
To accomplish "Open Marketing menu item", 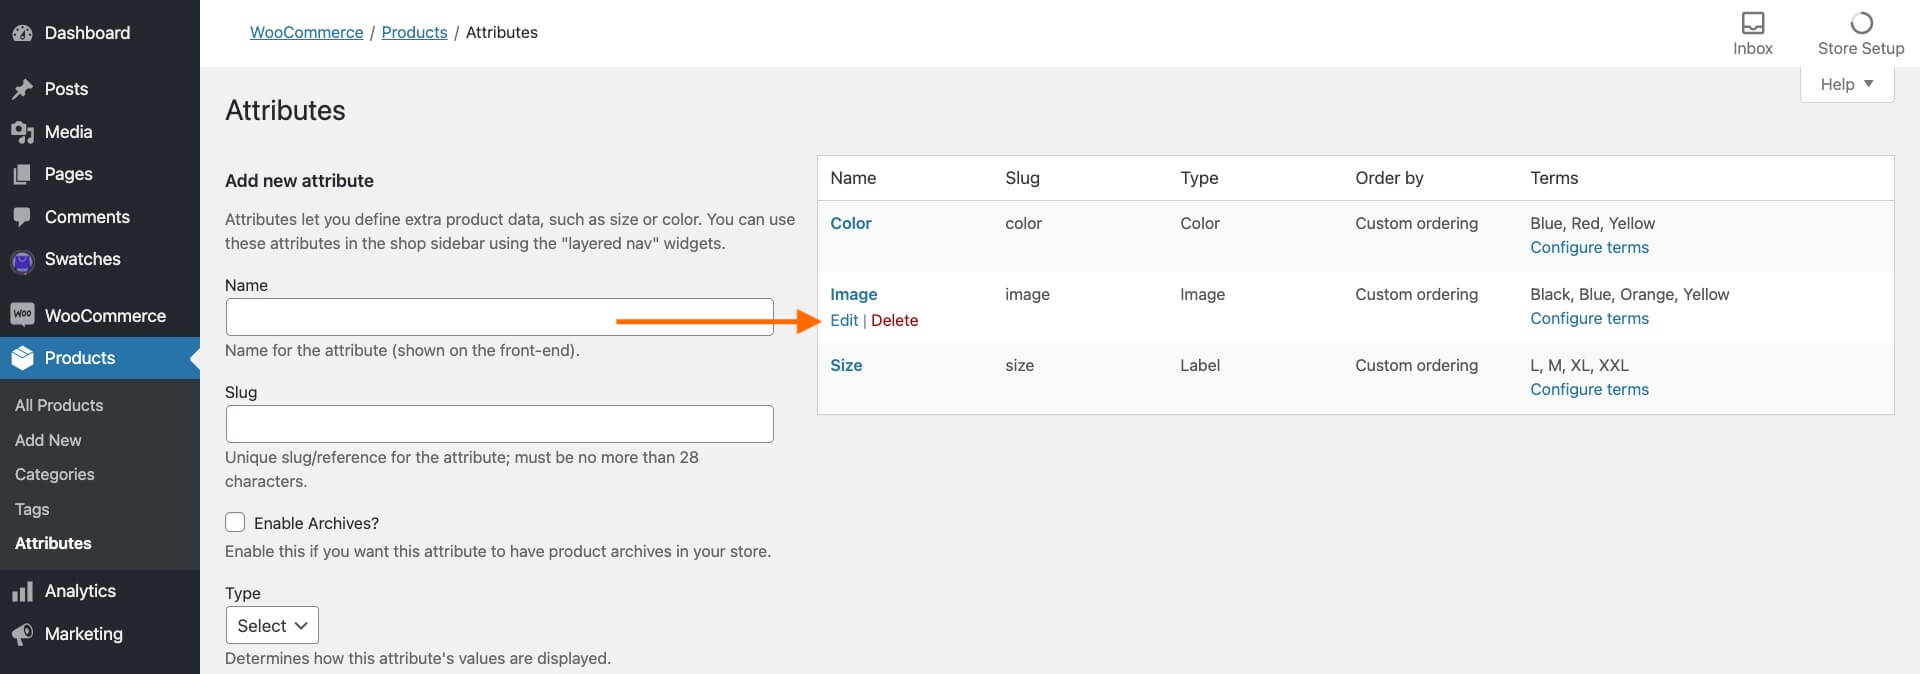I will 84,634.
